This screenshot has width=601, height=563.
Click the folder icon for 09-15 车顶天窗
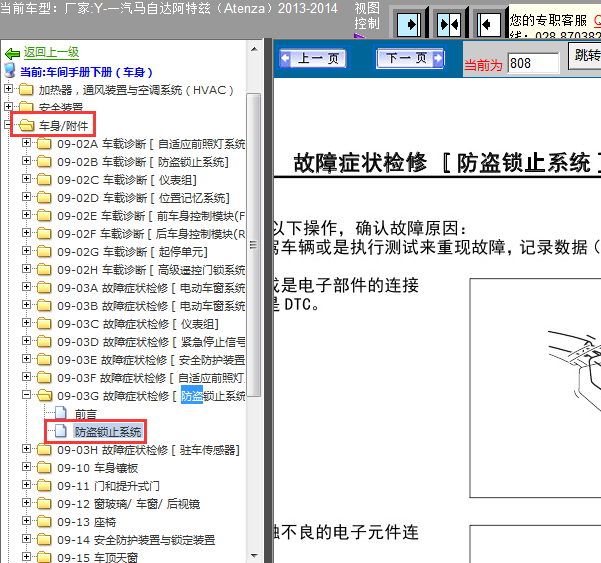(x=44, y=557)
